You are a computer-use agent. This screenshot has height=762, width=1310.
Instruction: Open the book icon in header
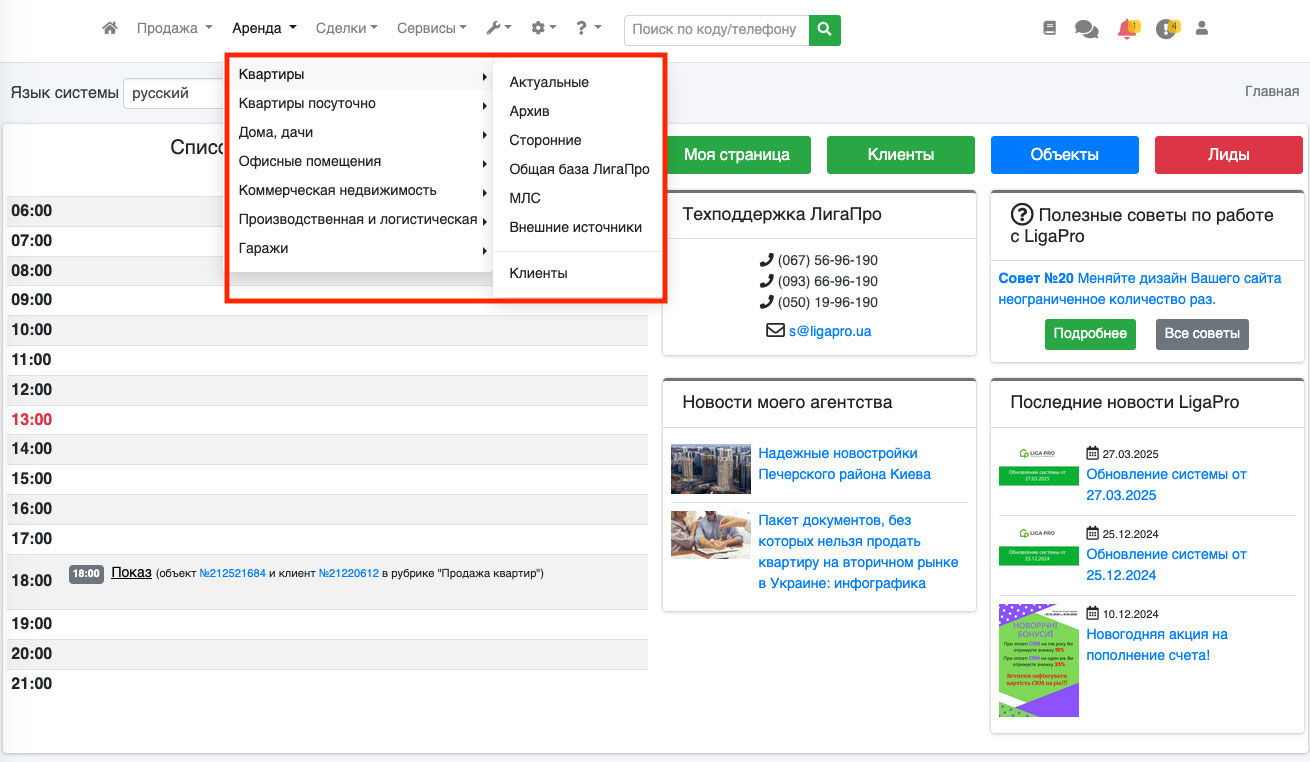pos(1049,29)
